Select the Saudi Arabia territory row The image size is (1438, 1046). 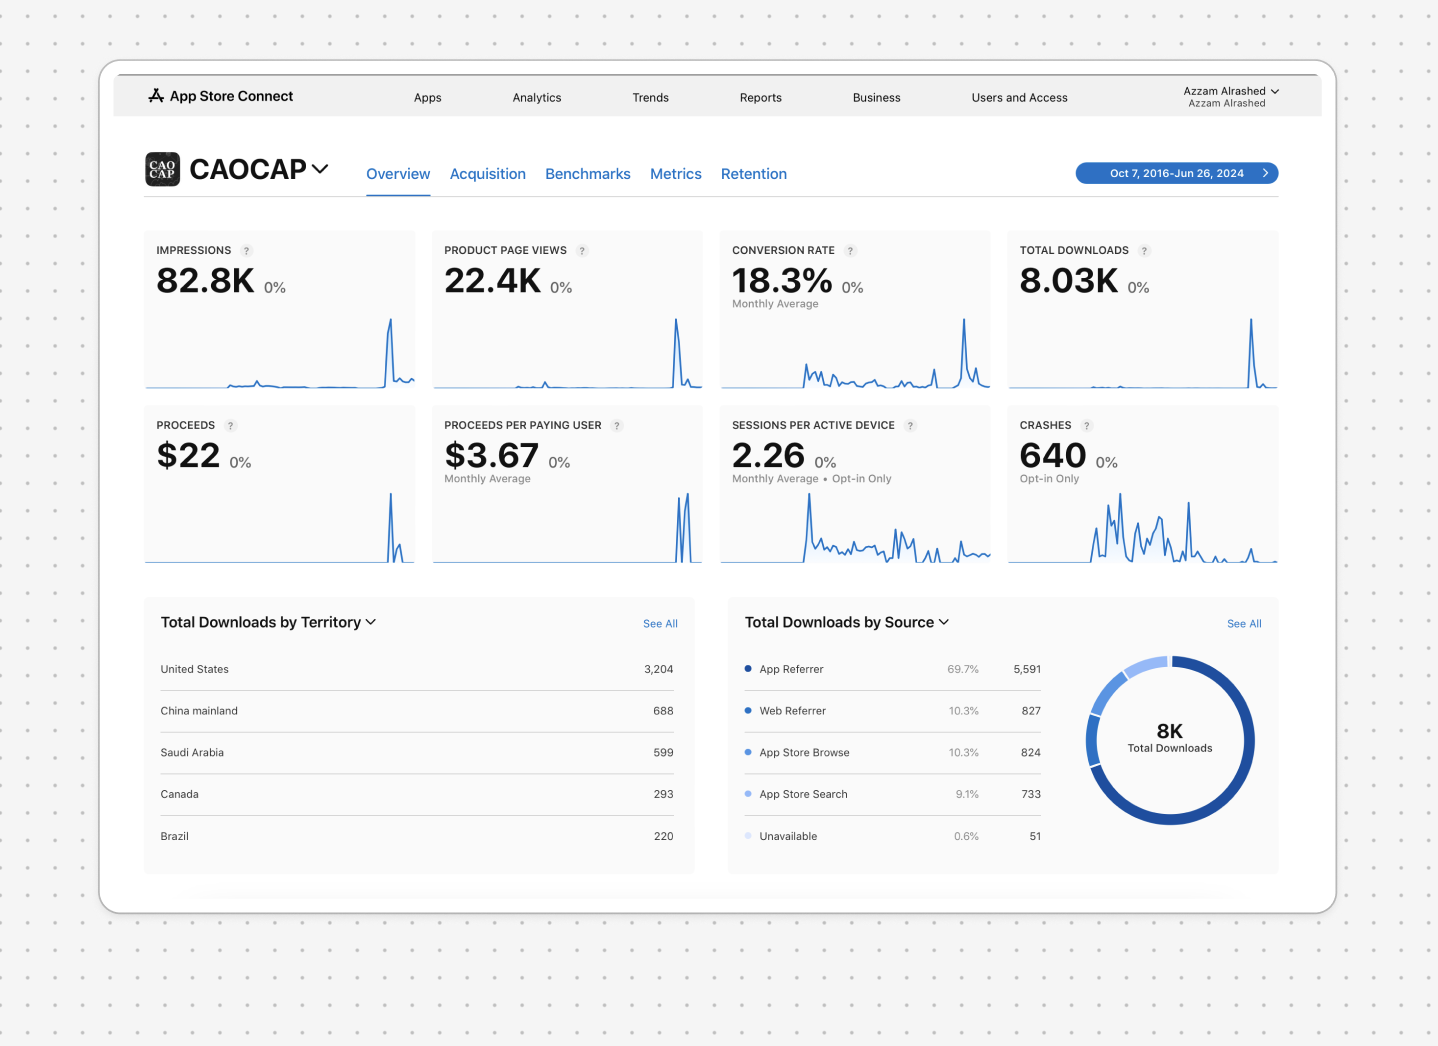417,753
